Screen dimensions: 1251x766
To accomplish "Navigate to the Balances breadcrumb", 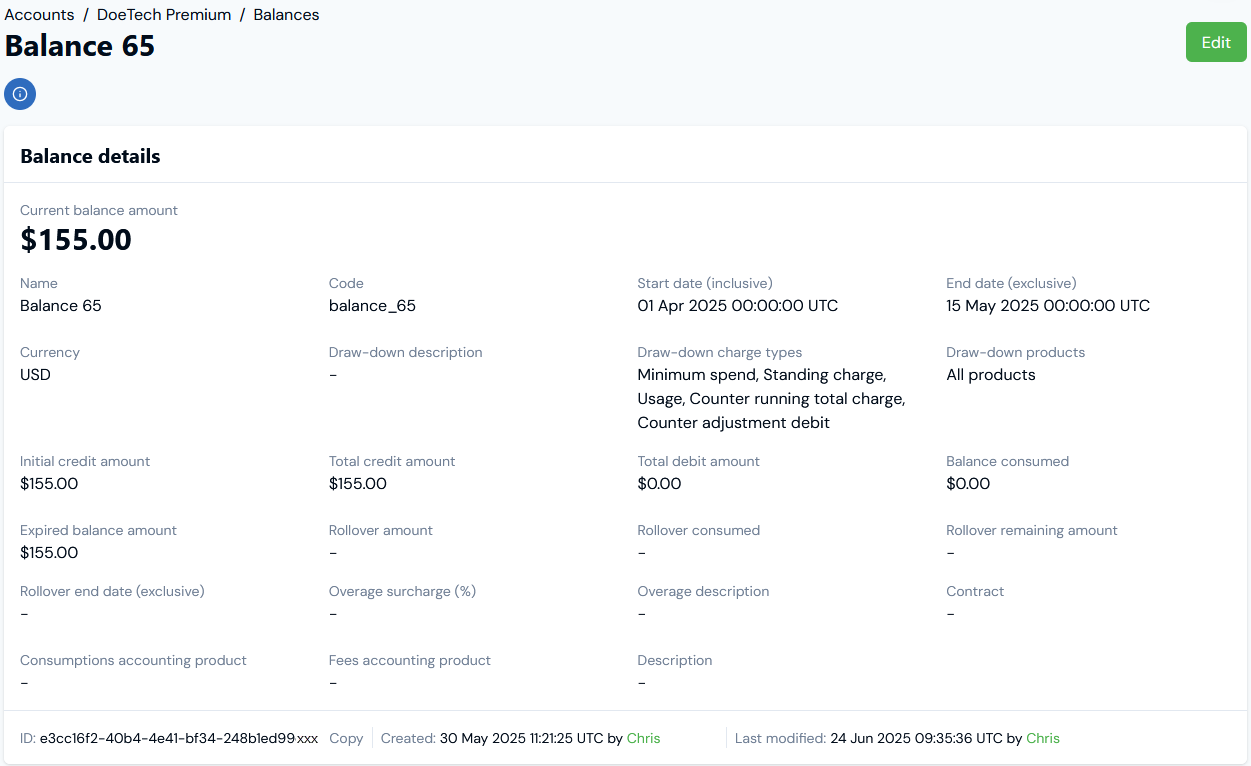I will [x=286, y=15].
